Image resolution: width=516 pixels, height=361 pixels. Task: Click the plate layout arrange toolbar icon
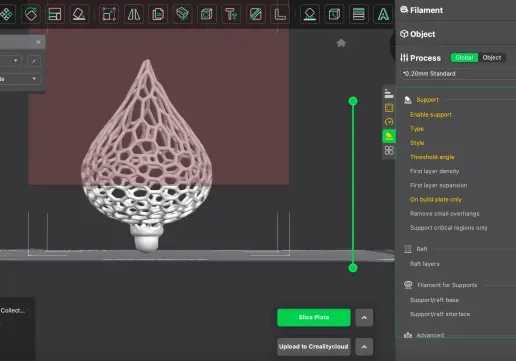pos(55,14)
